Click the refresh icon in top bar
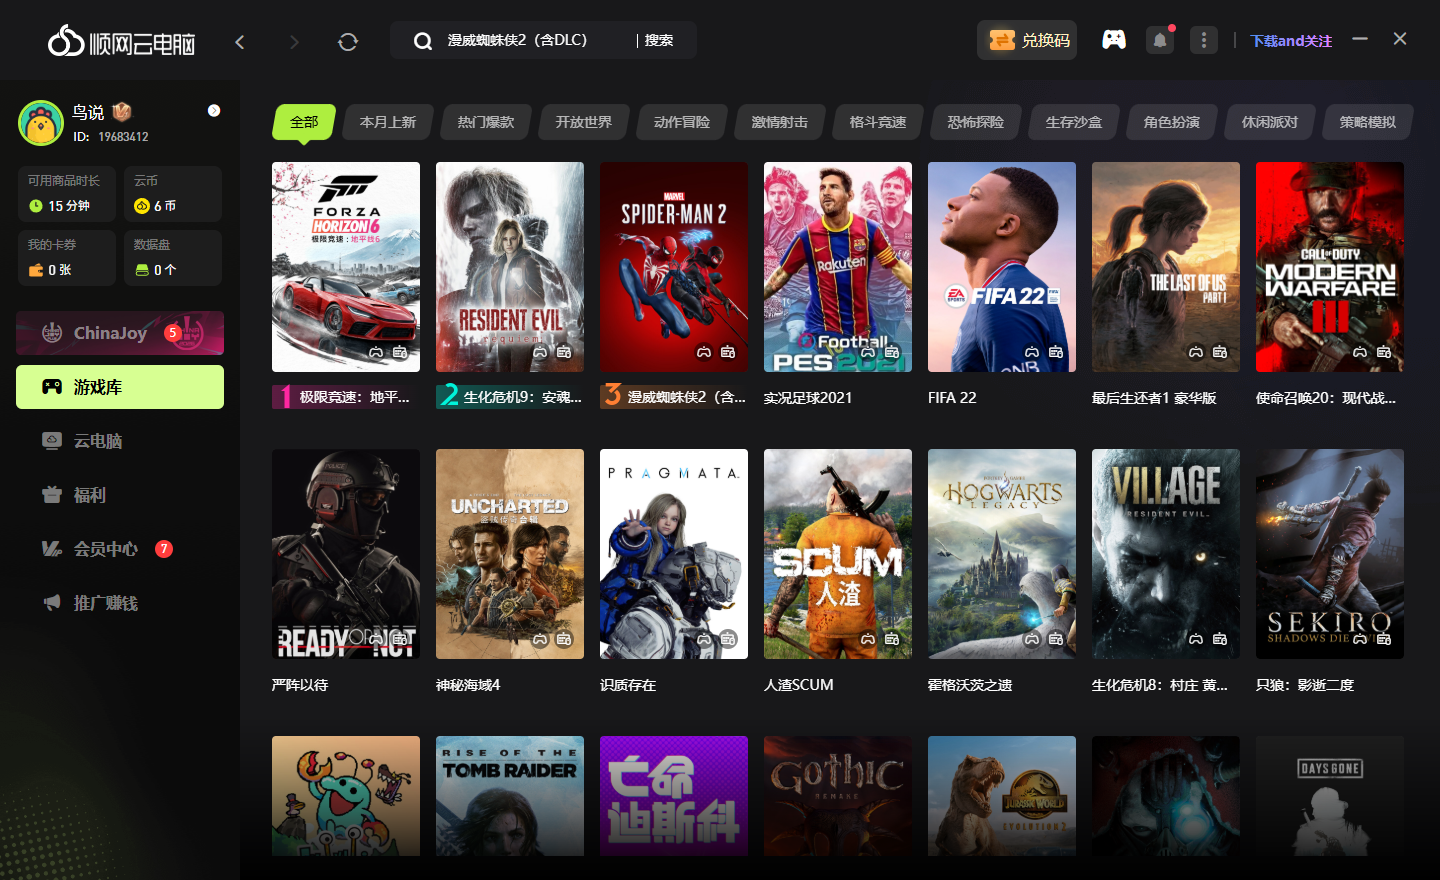The width and height of the screenshot is (1440, 880). click(348, 41)
